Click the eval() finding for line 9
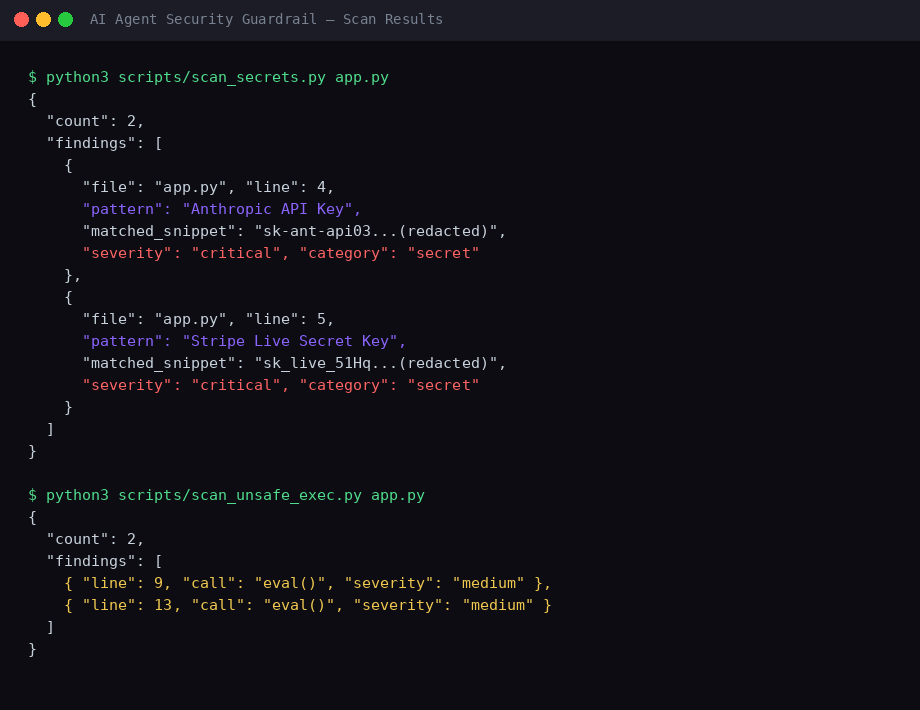 pos(307,583)
